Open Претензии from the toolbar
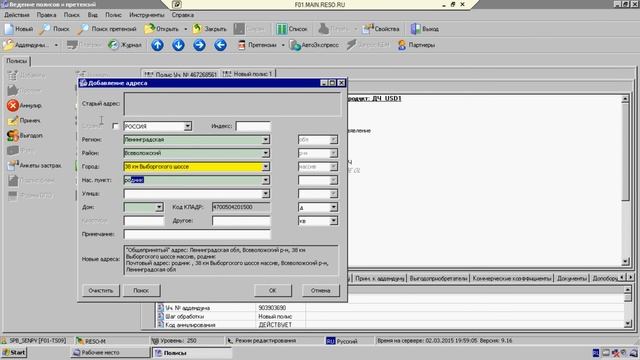The width and height of the screenshot is (640, 360). tap(257, 45)
